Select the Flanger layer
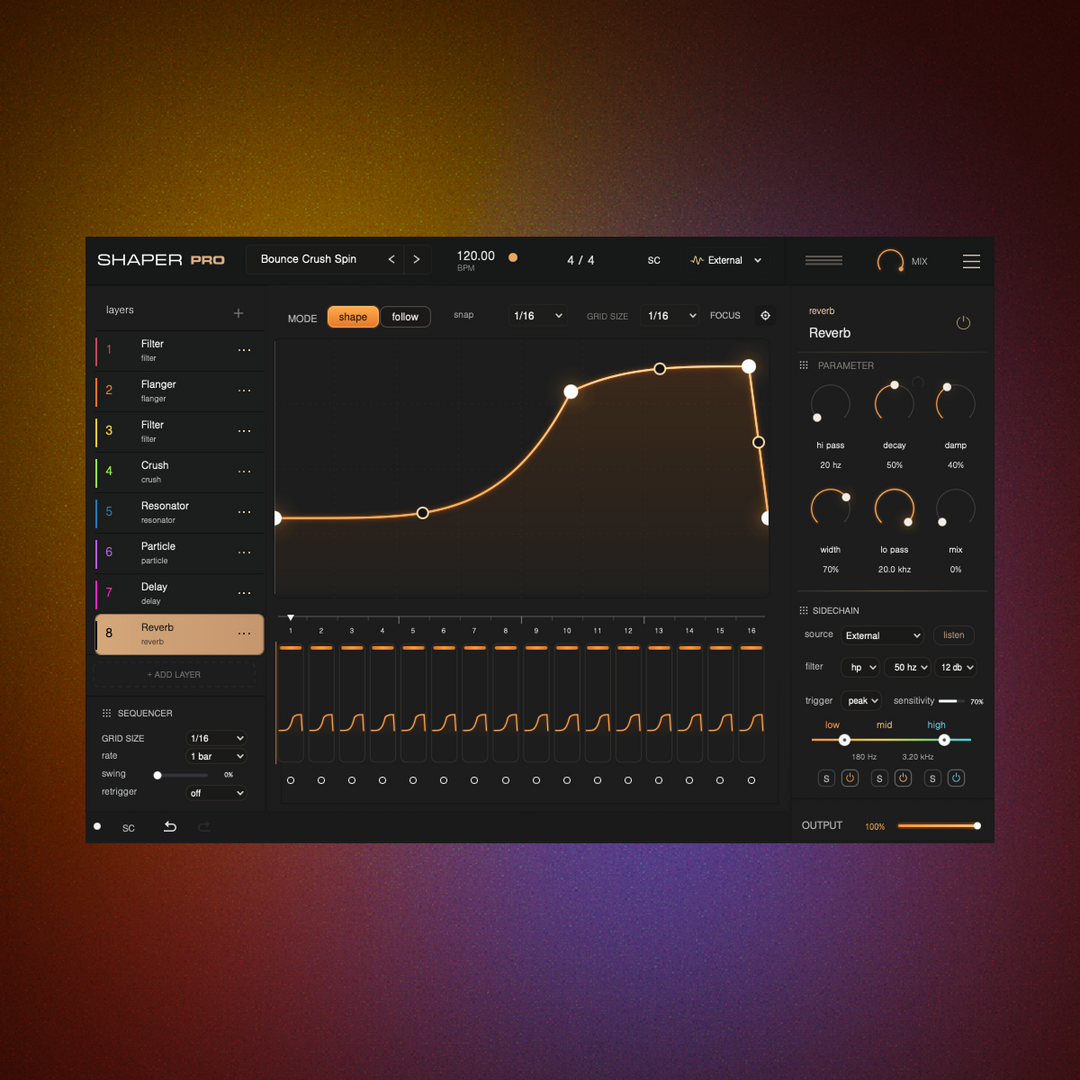Viewport: 1080px width, 1080px height. pos(179,391)
